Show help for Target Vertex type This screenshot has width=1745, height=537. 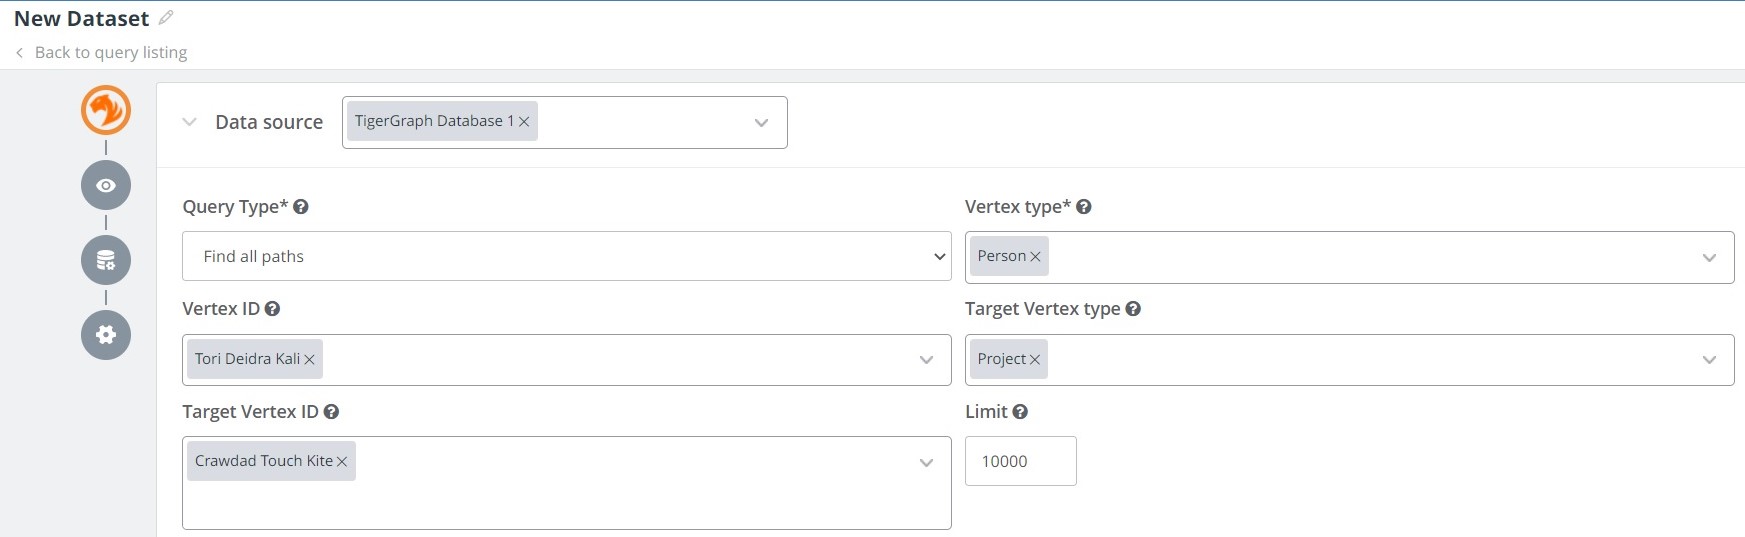pyautogui.click(x=1133, y=309)
